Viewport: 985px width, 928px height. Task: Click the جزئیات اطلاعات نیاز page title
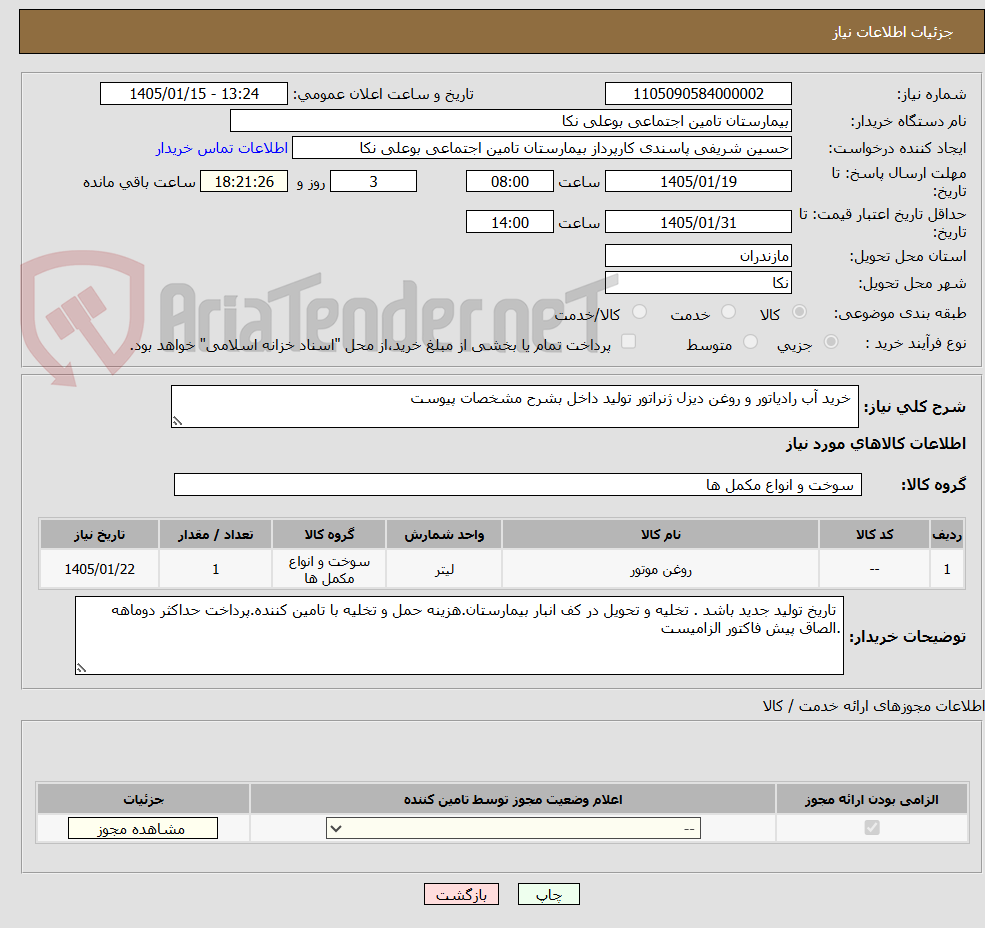pyautogui.click(x=893, y=32)
